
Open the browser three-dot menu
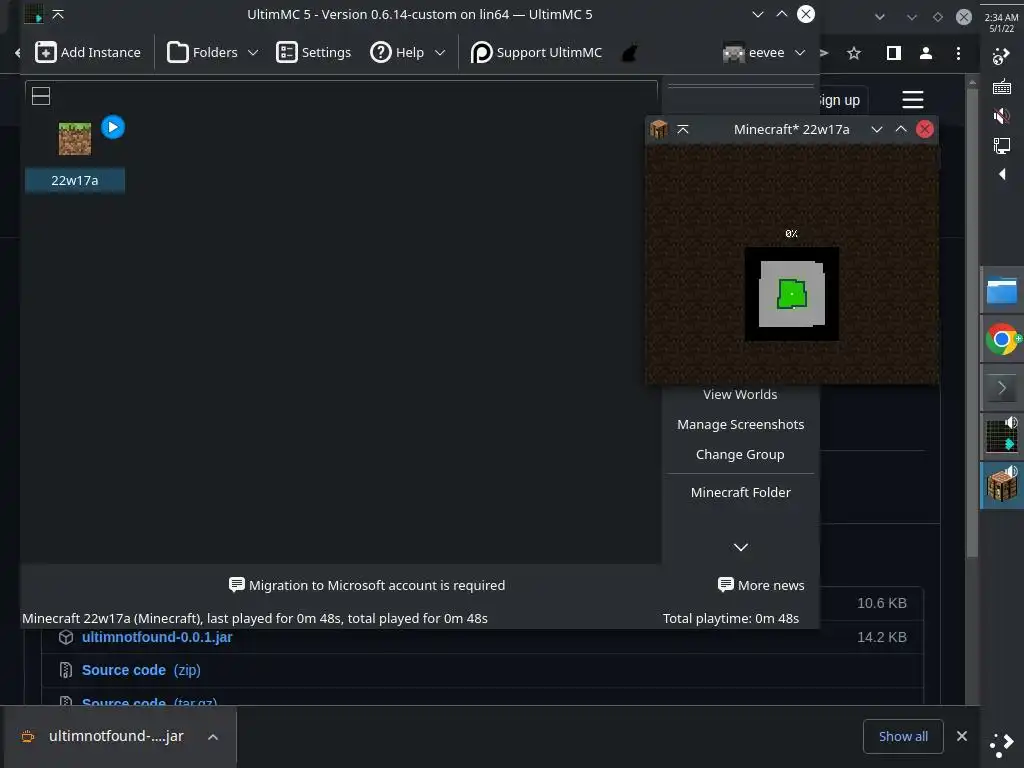point(958,53)
